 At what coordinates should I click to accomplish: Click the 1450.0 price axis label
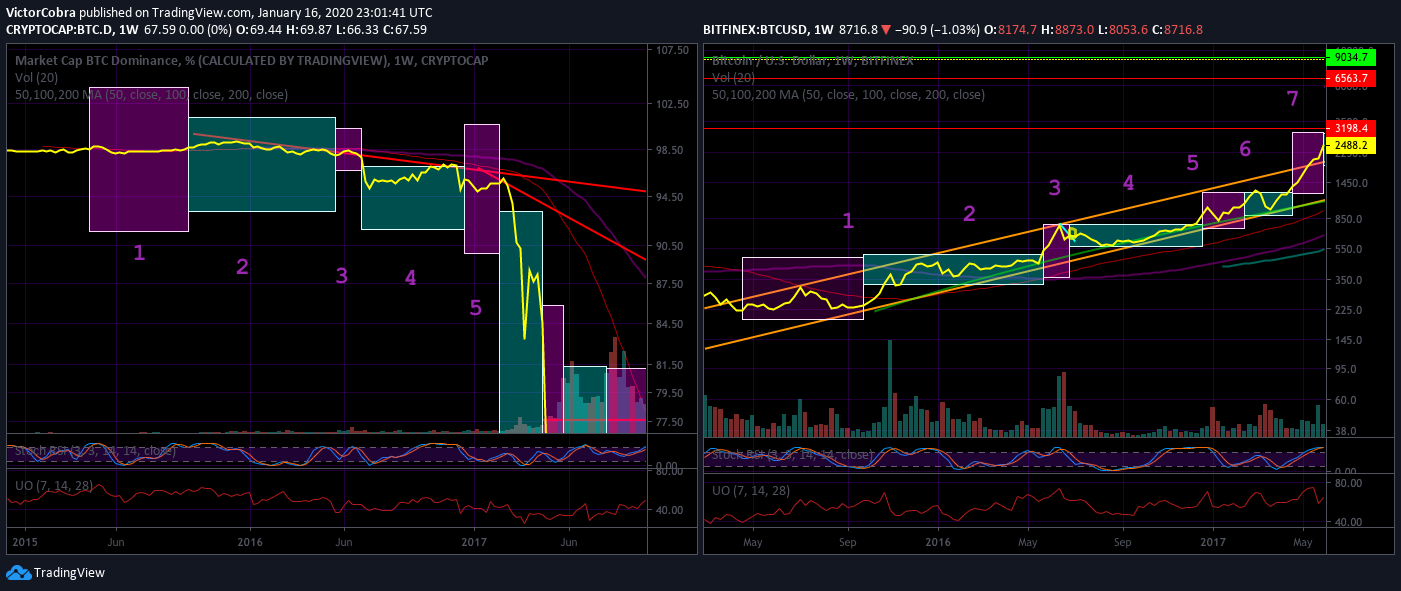[1350, 184]
